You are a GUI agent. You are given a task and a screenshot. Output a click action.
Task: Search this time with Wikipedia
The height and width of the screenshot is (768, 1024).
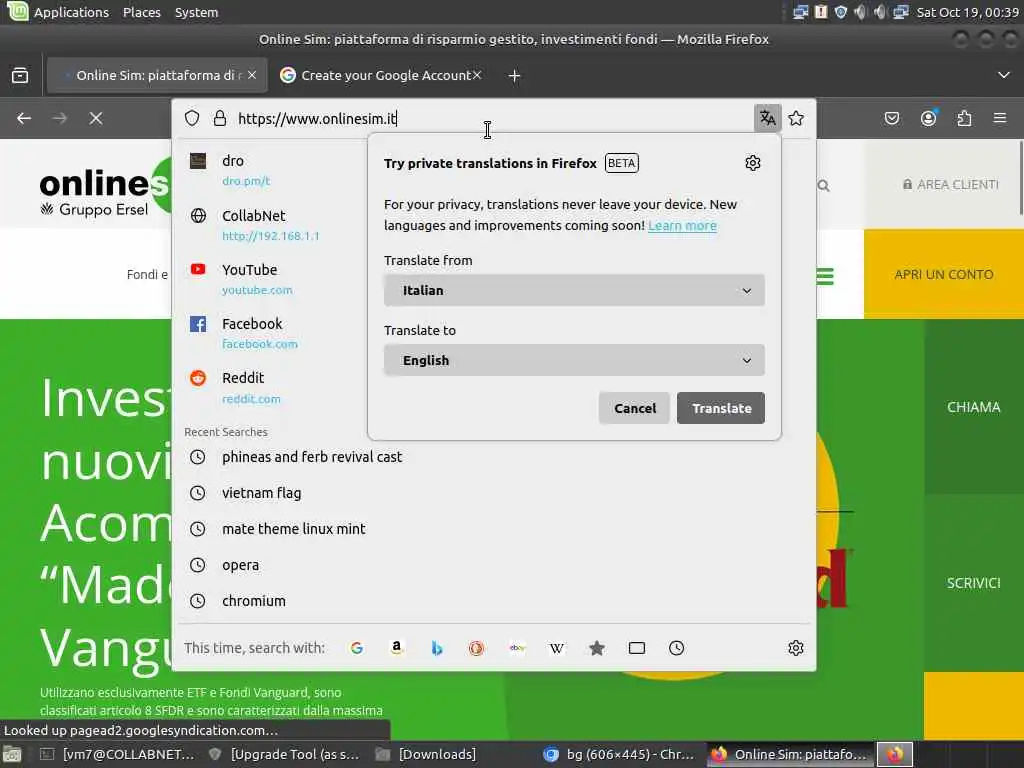point(557,648)
